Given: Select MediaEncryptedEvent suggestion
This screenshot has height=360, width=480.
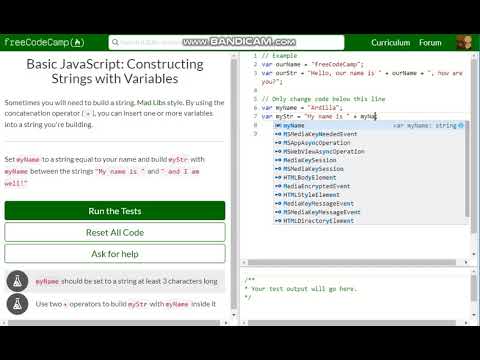Looking at the screenshot, I should tap(369, 186).
